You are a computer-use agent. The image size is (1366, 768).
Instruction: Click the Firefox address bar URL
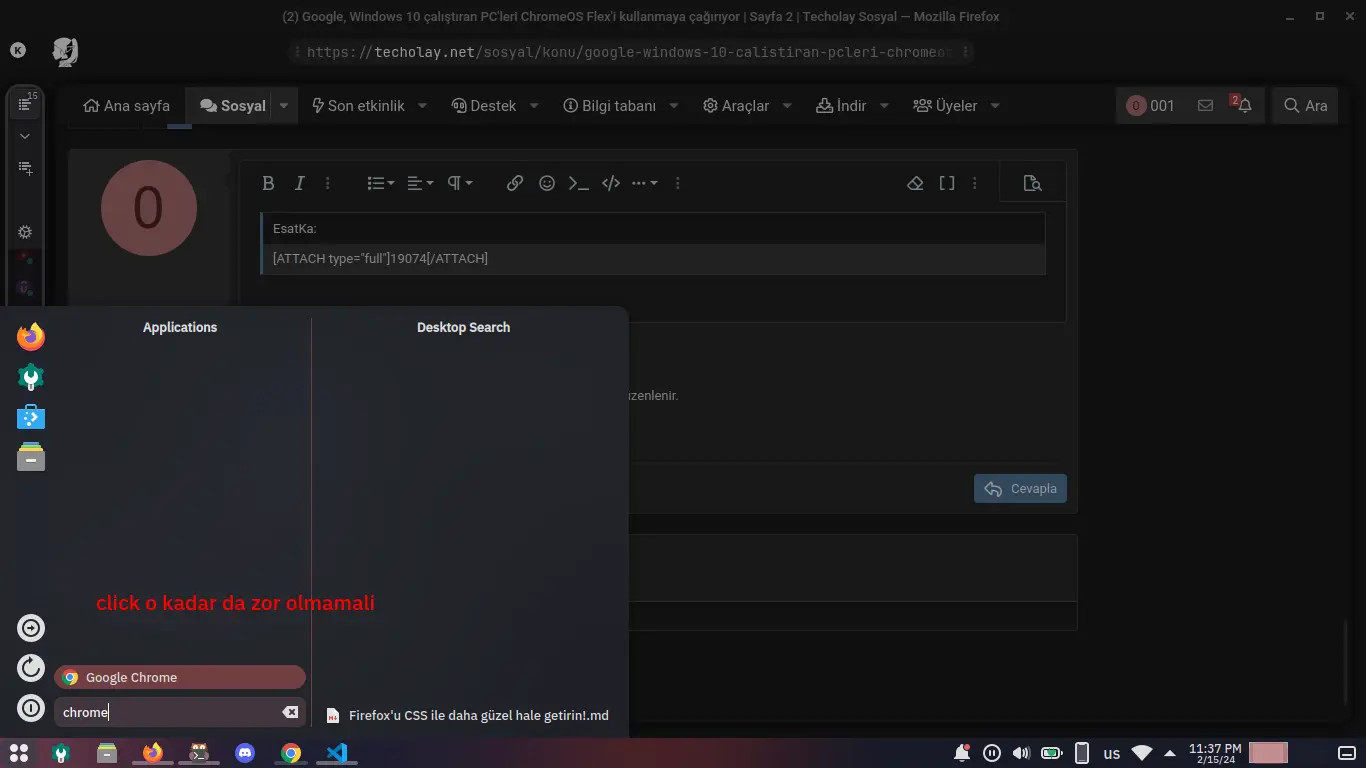point(631,52)
